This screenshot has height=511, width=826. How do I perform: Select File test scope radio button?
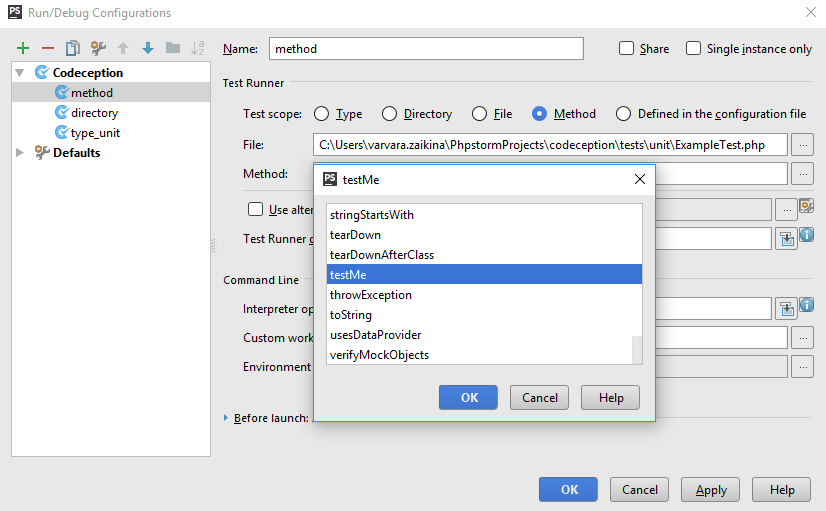click(479, 114)
